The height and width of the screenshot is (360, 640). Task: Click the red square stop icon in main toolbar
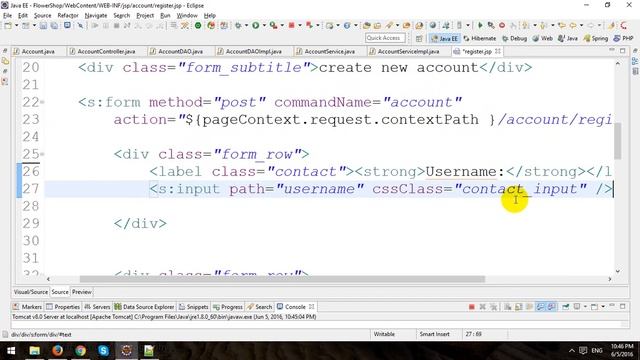pyautogui.click(x=292, y=25)
